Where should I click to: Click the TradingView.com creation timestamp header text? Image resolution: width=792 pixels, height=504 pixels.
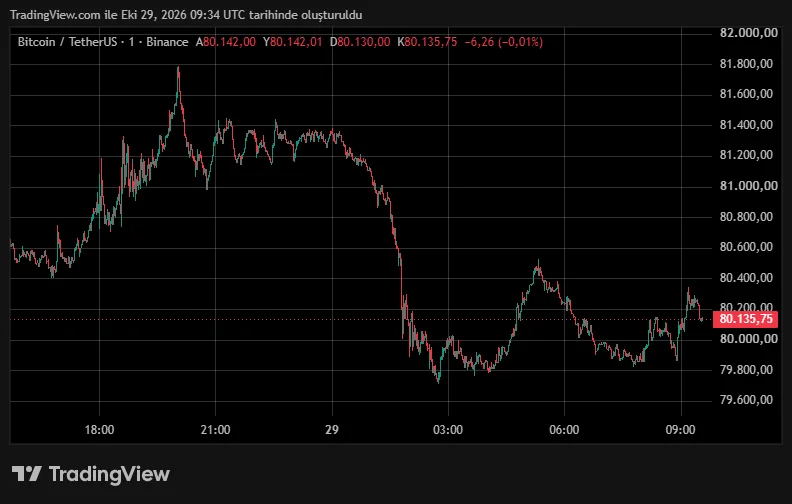pyautogui.click(x=186, y=15)
